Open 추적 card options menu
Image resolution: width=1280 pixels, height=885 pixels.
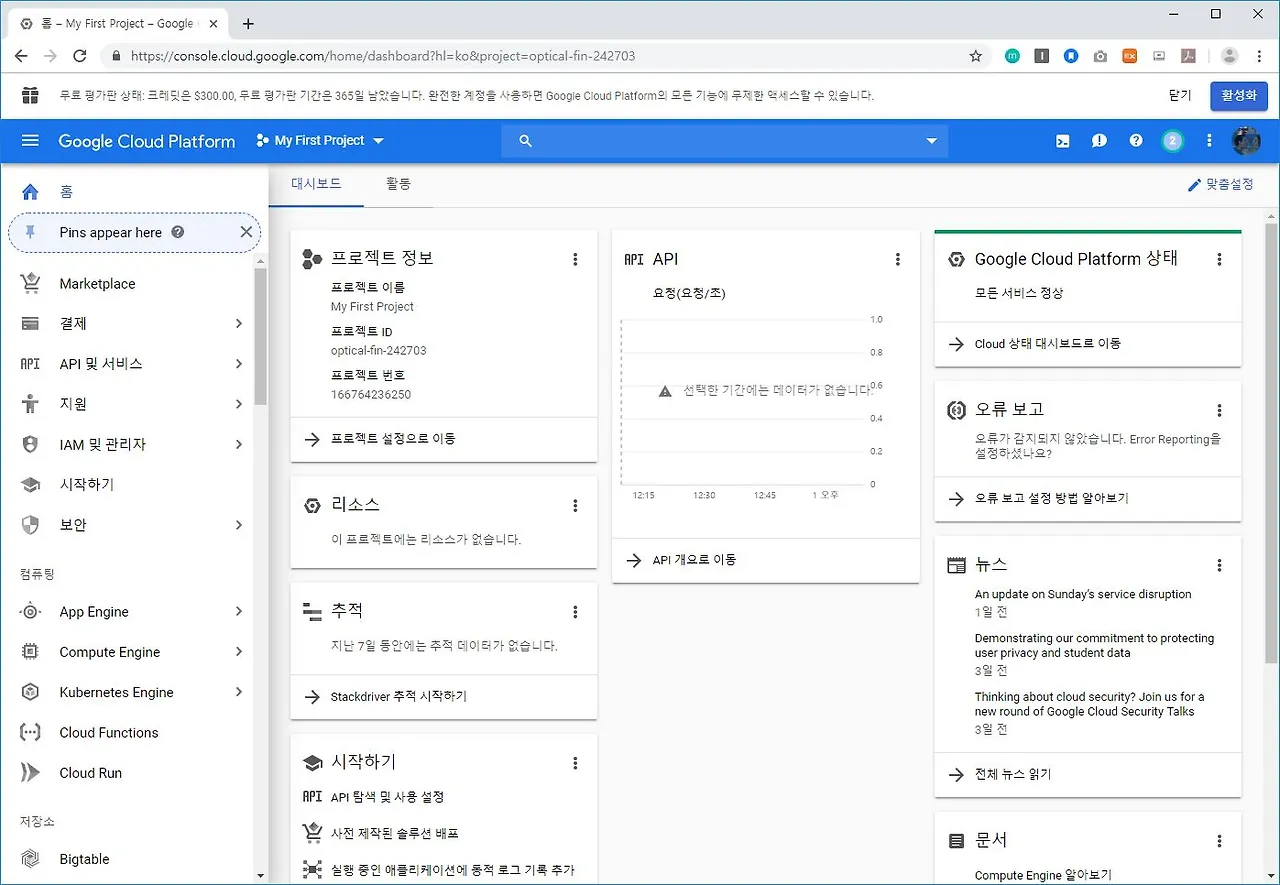click(x=575, y=612)
